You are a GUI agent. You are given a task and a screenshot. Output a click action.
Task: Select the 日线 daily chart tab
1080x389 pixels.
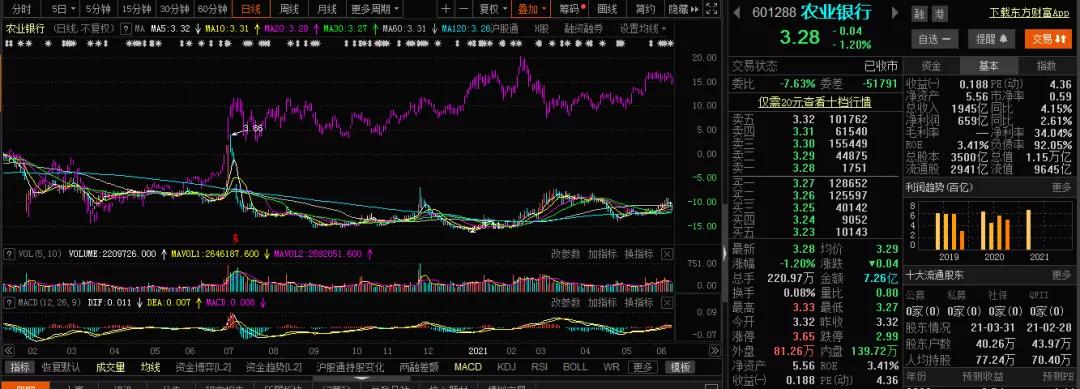(x=251, y=9)
